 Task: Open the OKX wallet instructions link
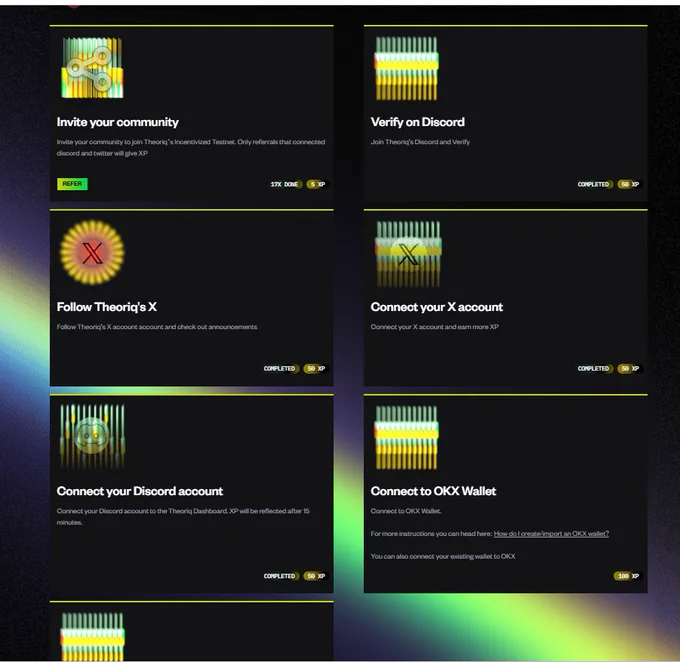pos(551,534)
